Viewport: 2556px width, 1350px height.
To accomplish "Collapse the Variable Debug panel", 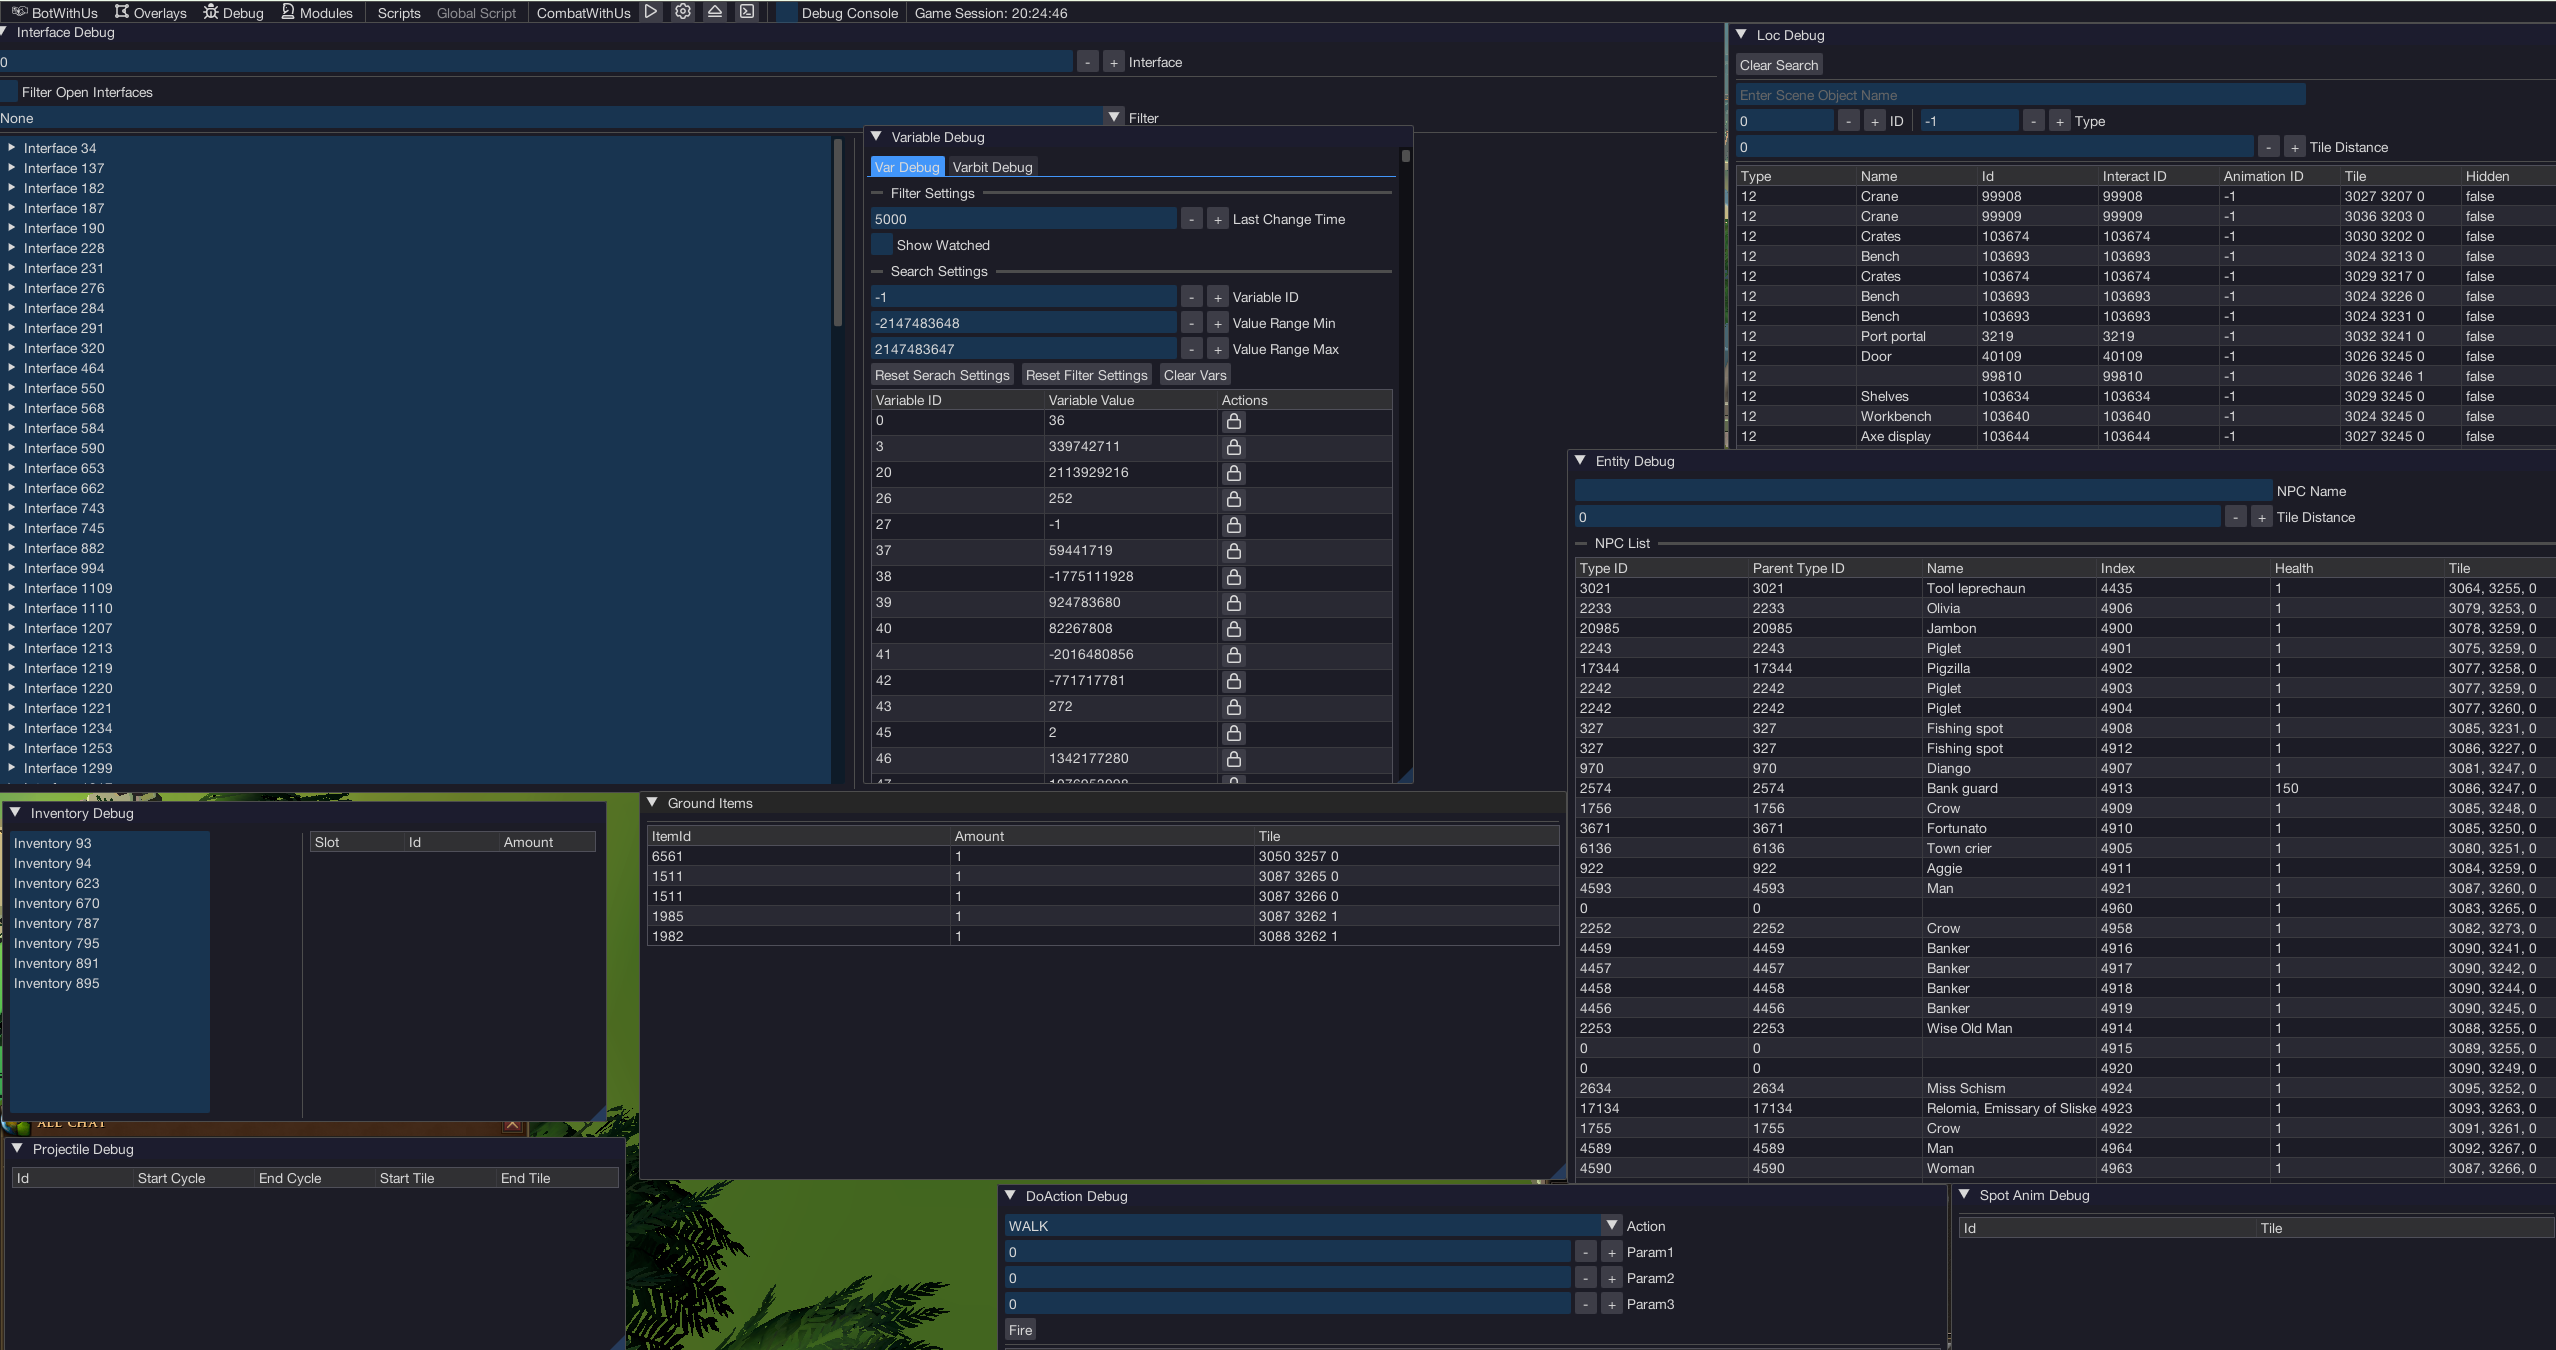I will pos(876,137).
